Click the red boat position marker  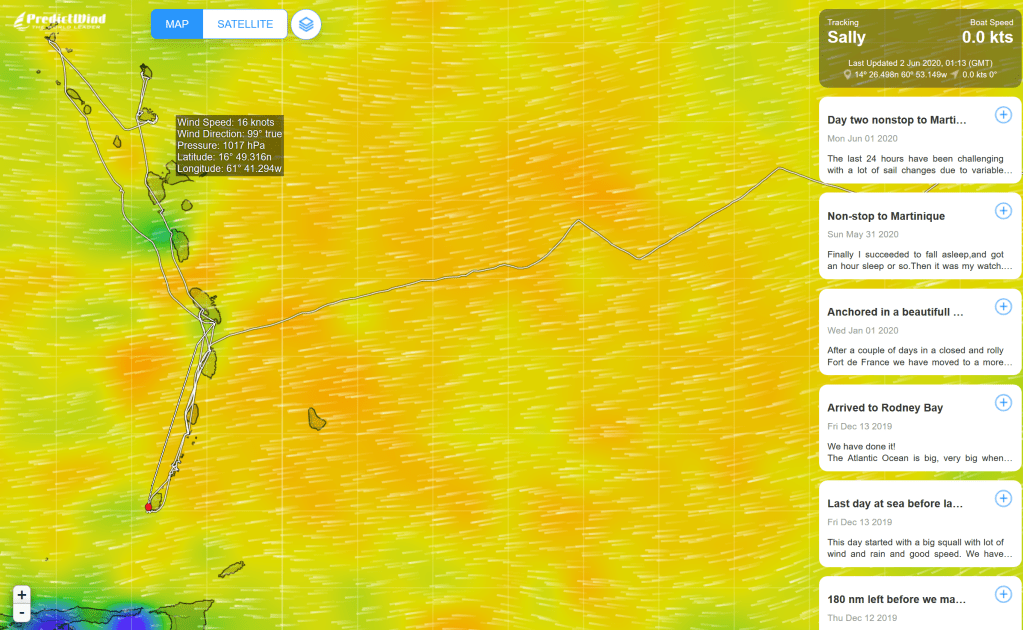pos(148,507)
